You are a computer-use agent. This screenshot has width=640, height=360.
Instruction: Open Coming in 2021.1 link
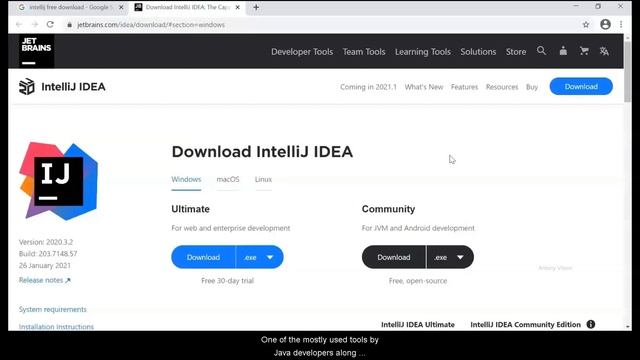click(368, 87)
